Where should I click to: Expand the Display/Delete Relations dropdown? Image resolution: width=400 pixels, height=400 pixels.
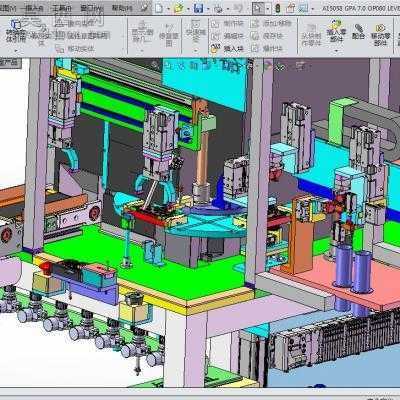coord(143,51)
